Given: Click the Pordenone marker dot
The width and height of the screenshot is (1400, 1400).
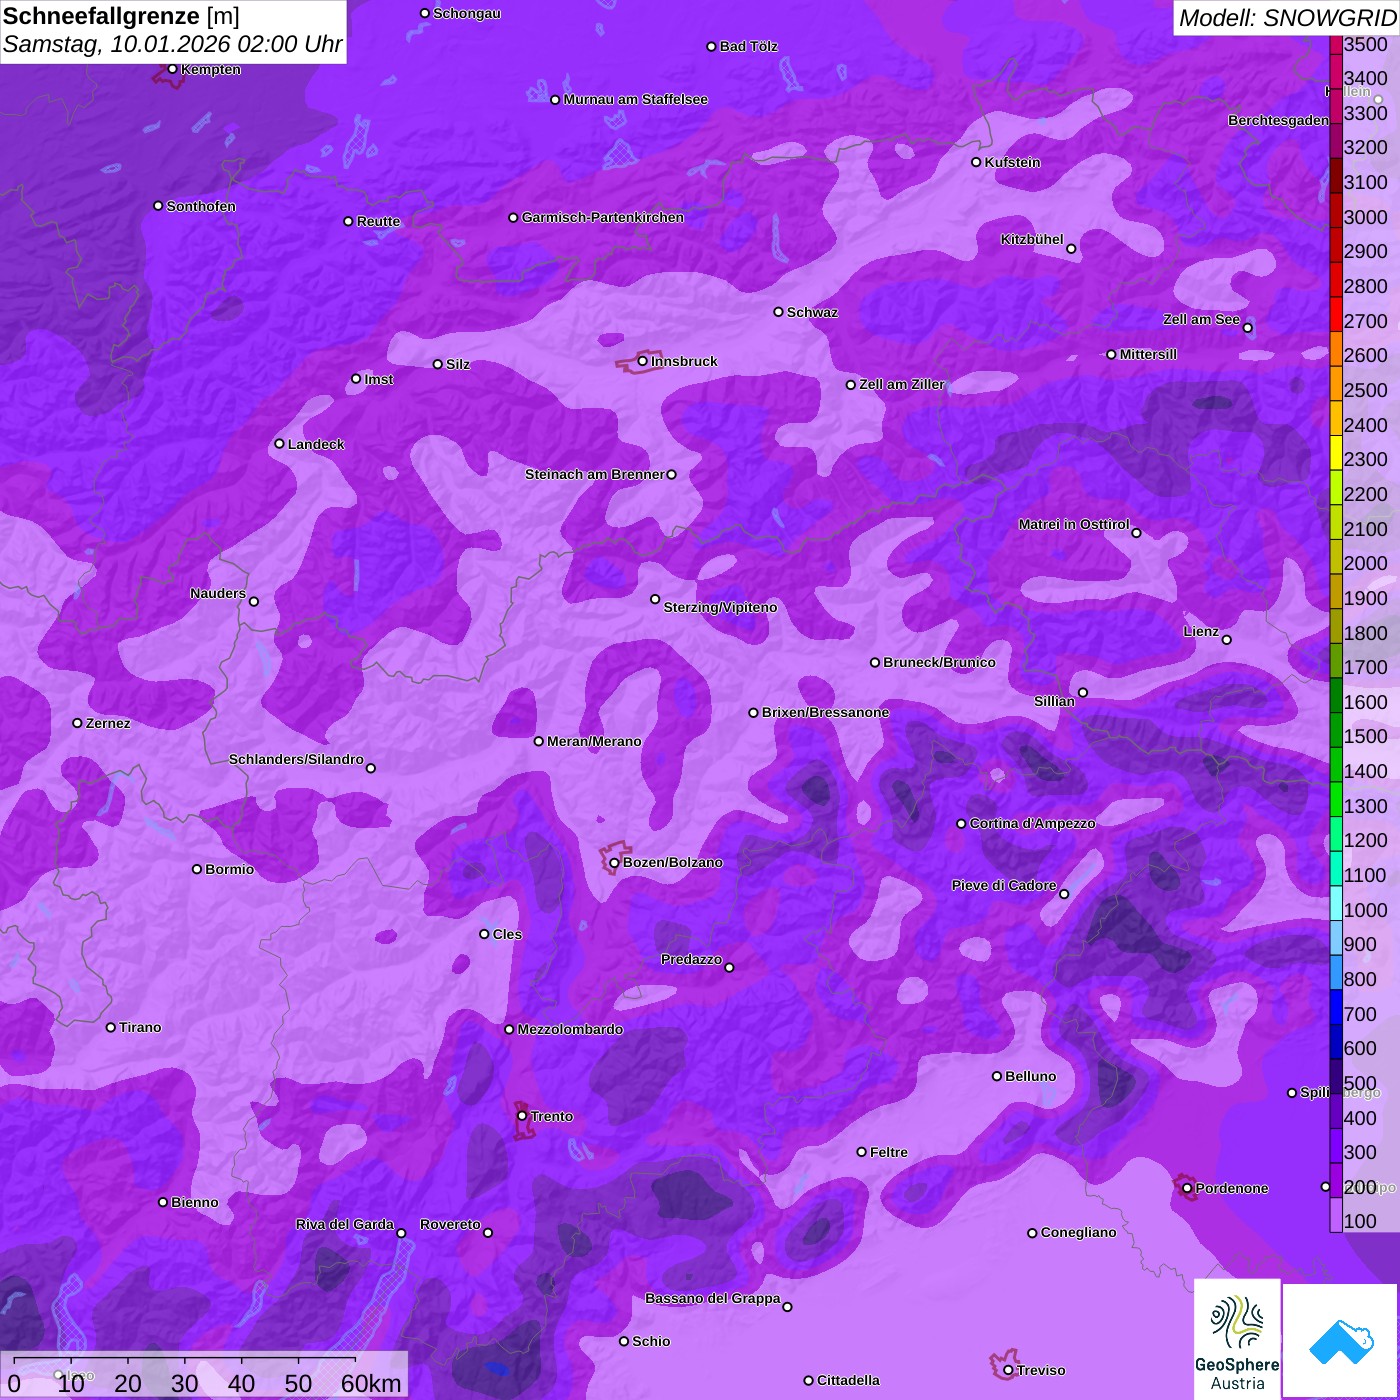Looking at the screenshot, I should 1187,1189.
